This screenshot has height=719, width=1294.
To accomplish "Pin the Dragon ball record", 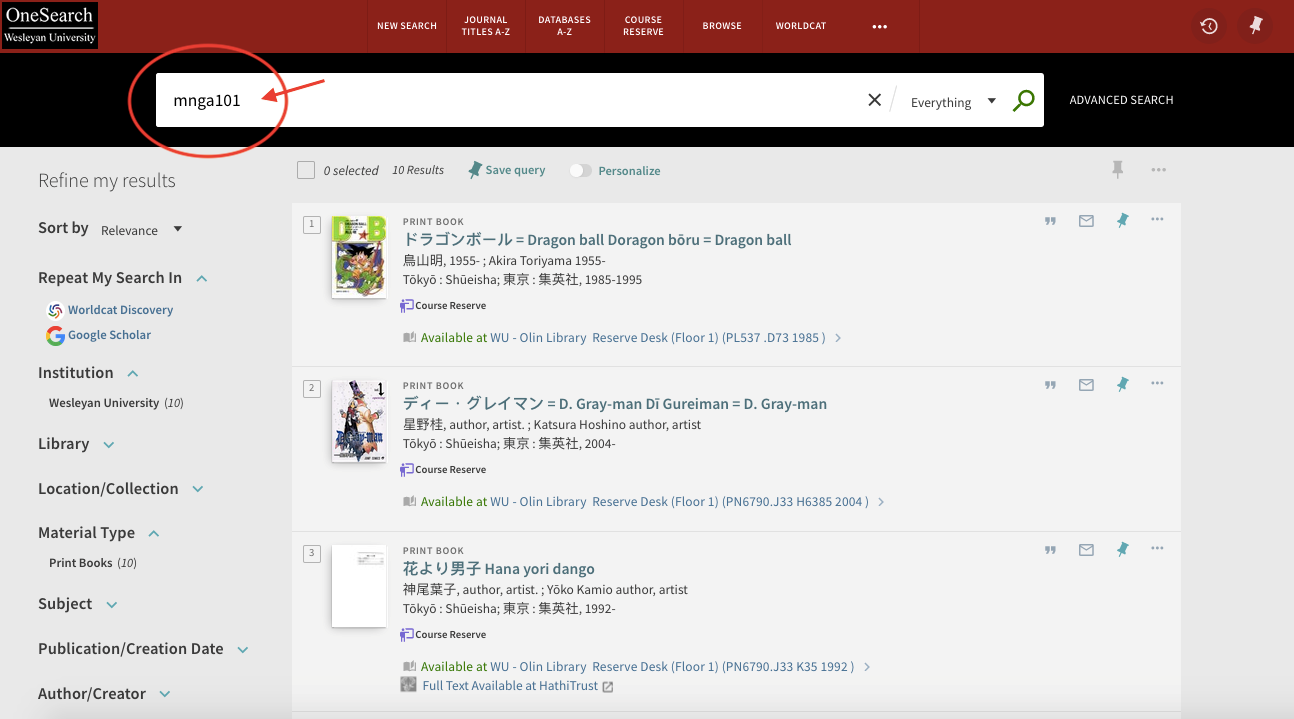I will 1122,221.
